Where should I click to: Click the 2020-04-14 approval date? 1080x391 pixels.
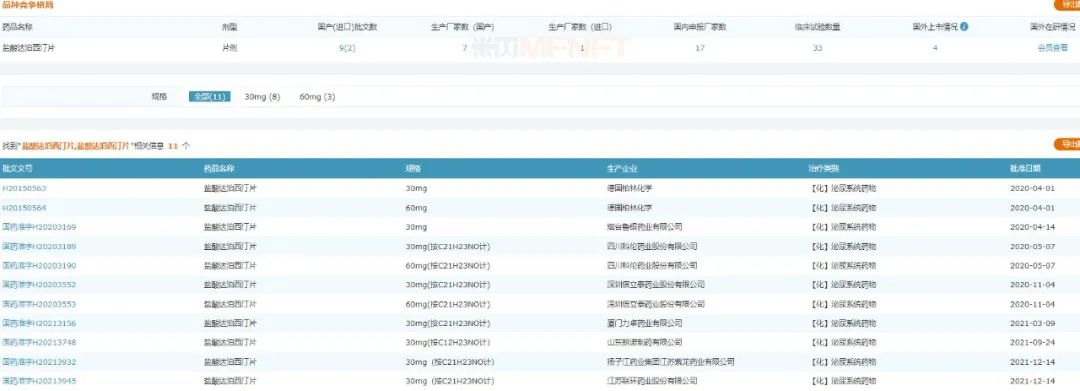(x=1032, y=226)
